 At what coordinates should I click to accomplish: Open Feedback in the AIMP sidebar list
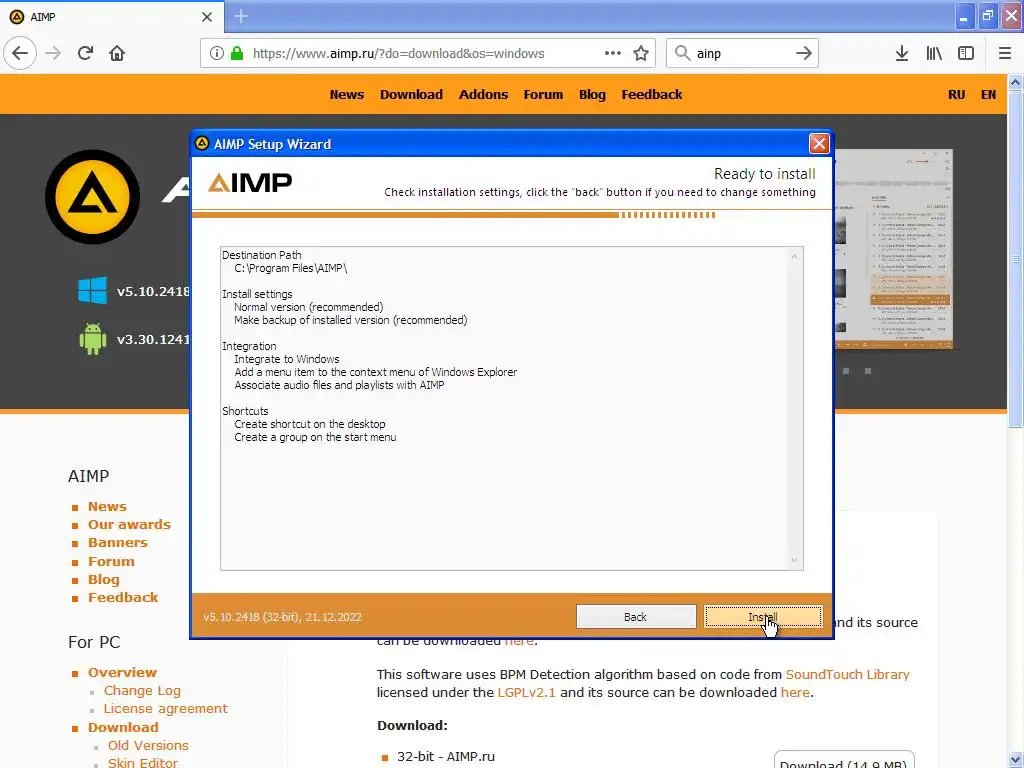click(123, 598)
